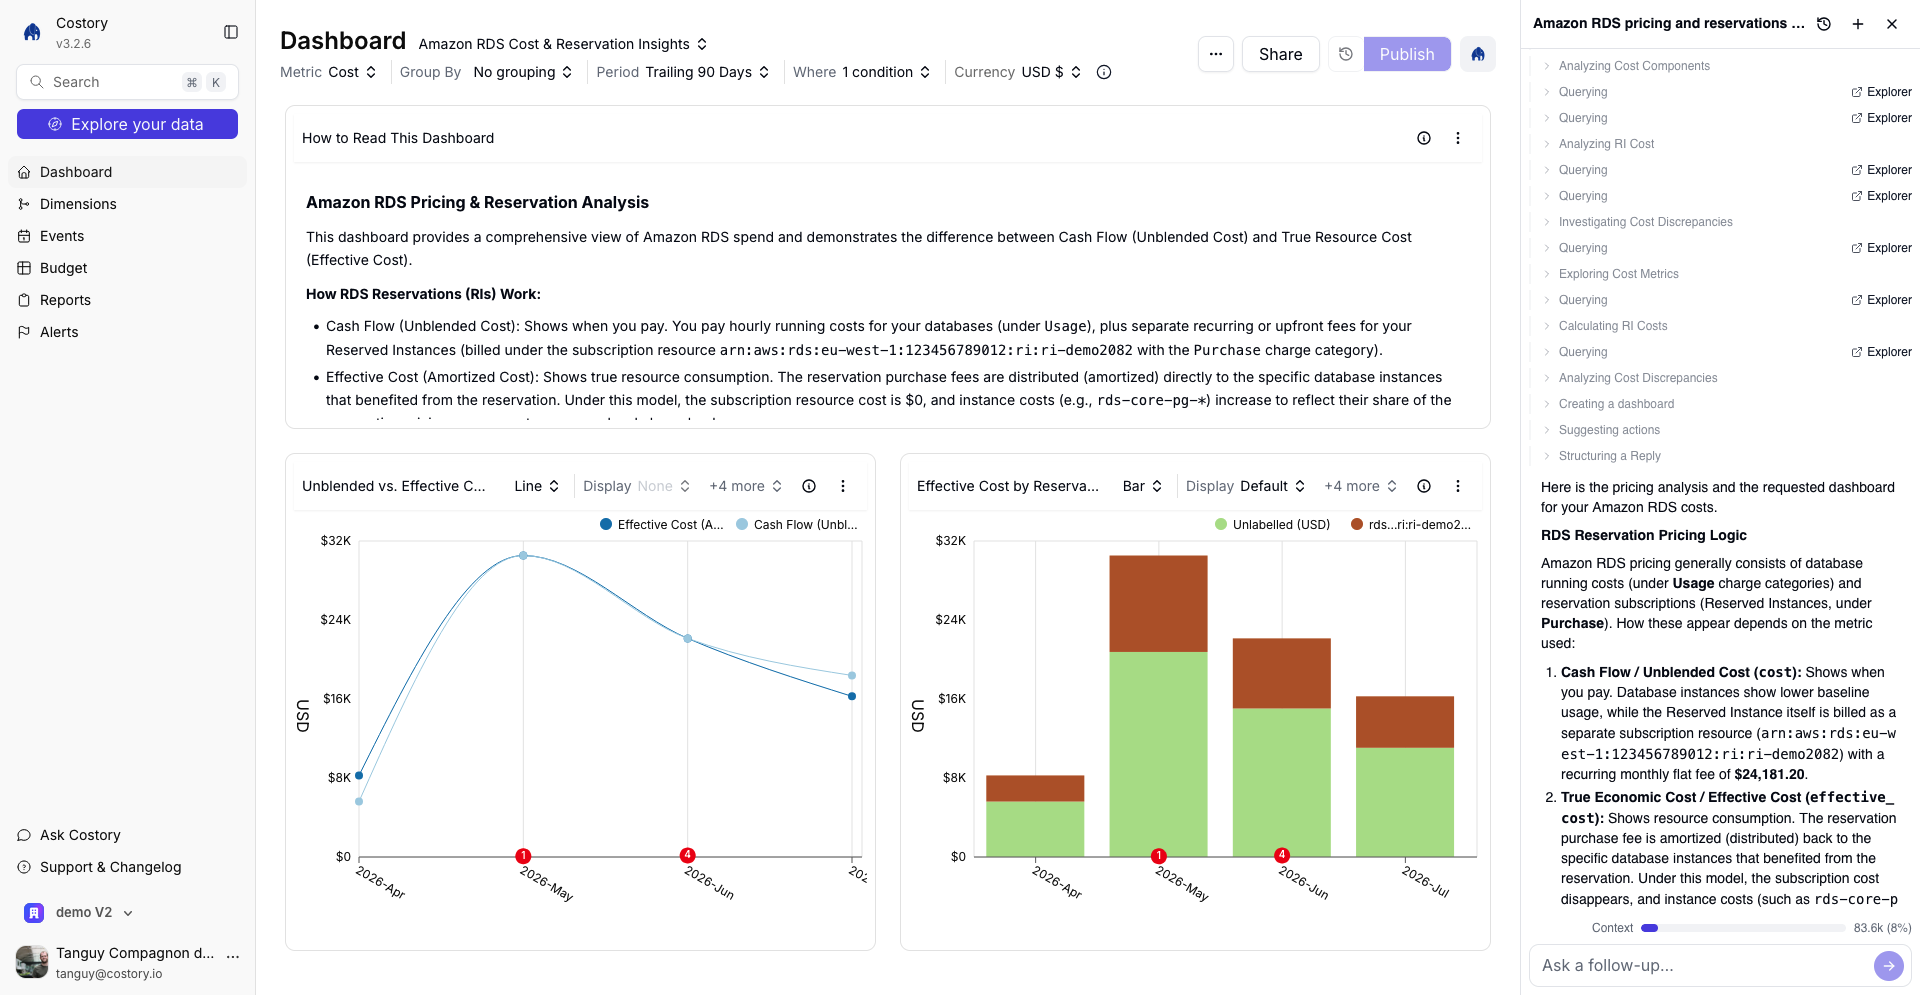This screenshot has width=1920, height=995.
Task: Close the assistant panel
Action: click(1892, 24)
